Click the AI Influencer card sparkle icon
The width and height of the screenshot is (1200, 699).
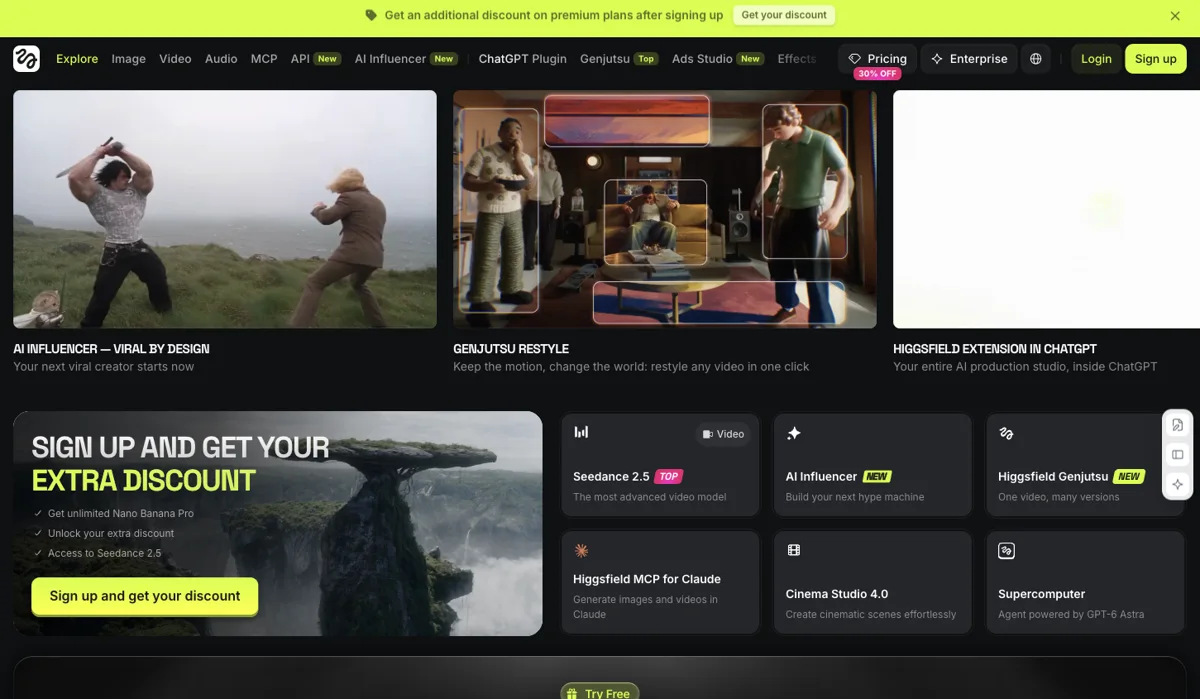[x=794, y=433]
